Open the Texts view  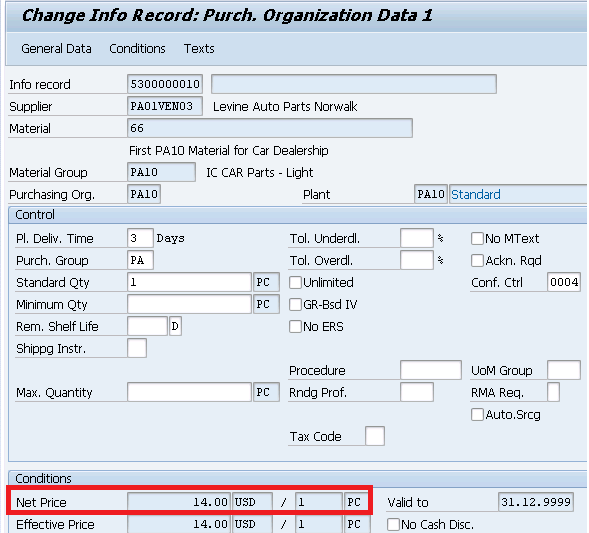click(x=199, y=49)
